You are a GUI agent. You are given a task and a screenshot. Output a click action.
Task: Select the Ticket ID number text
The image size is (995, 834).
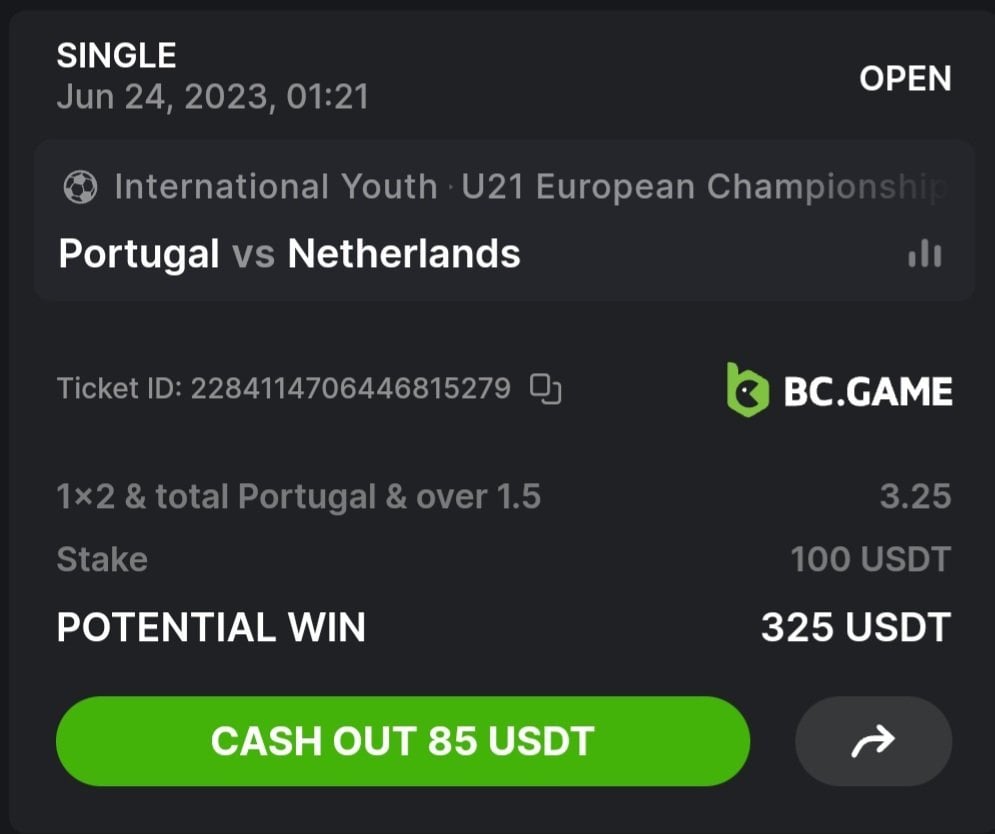coord(350,388)
